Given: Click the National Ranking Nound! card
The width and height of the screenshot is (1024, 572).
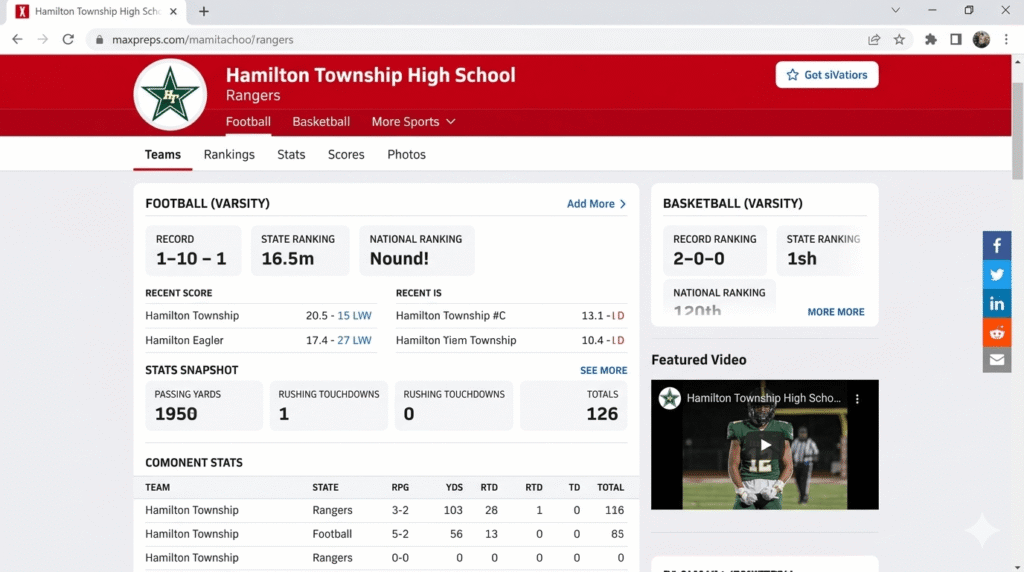Looking at the screenshot, I should click(417, 250).
